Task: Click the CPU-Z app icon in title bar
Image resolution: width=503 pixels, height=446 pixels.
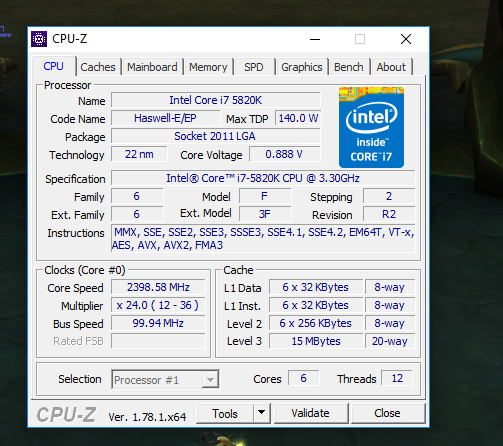Action: click(39, 39)
